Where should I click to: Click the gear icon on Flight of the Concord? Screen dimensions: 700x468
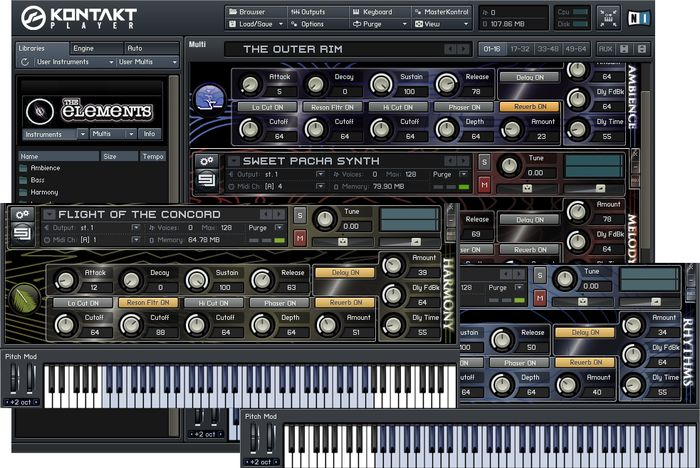[22, 214]
